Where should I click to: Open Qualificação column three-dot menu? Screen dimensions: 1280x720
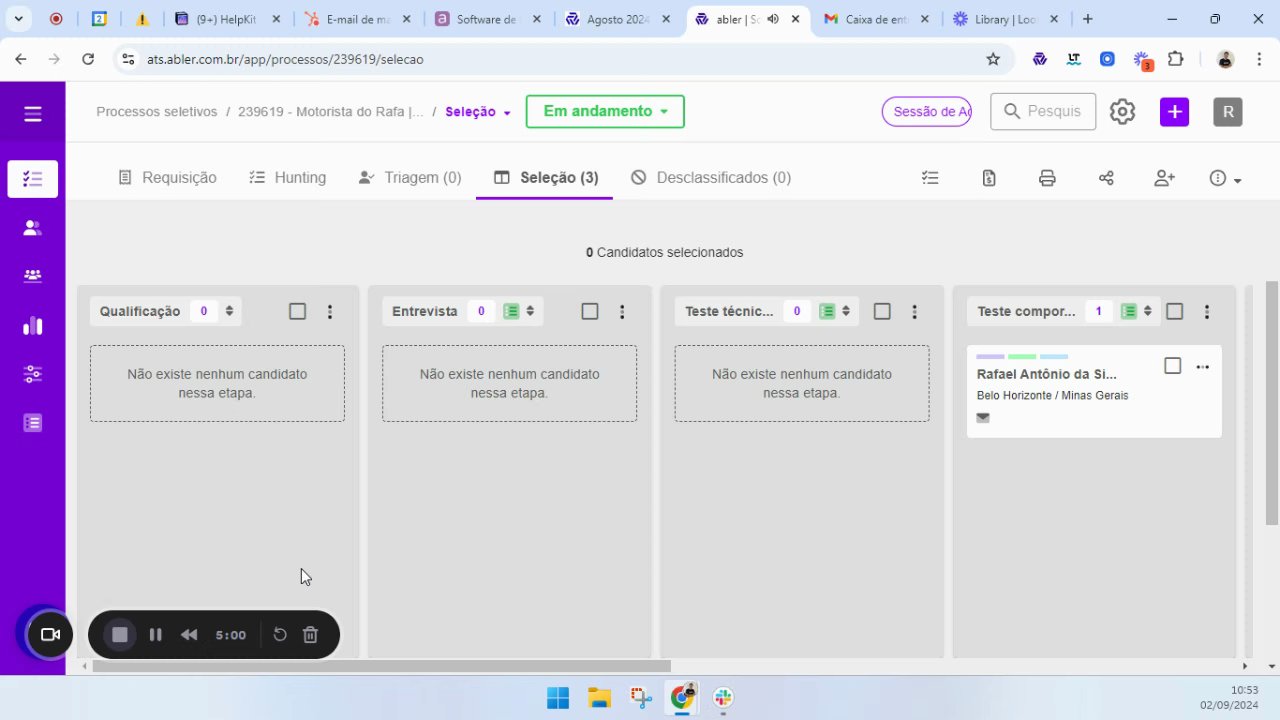pyautogui.click(x=330, y=312)
